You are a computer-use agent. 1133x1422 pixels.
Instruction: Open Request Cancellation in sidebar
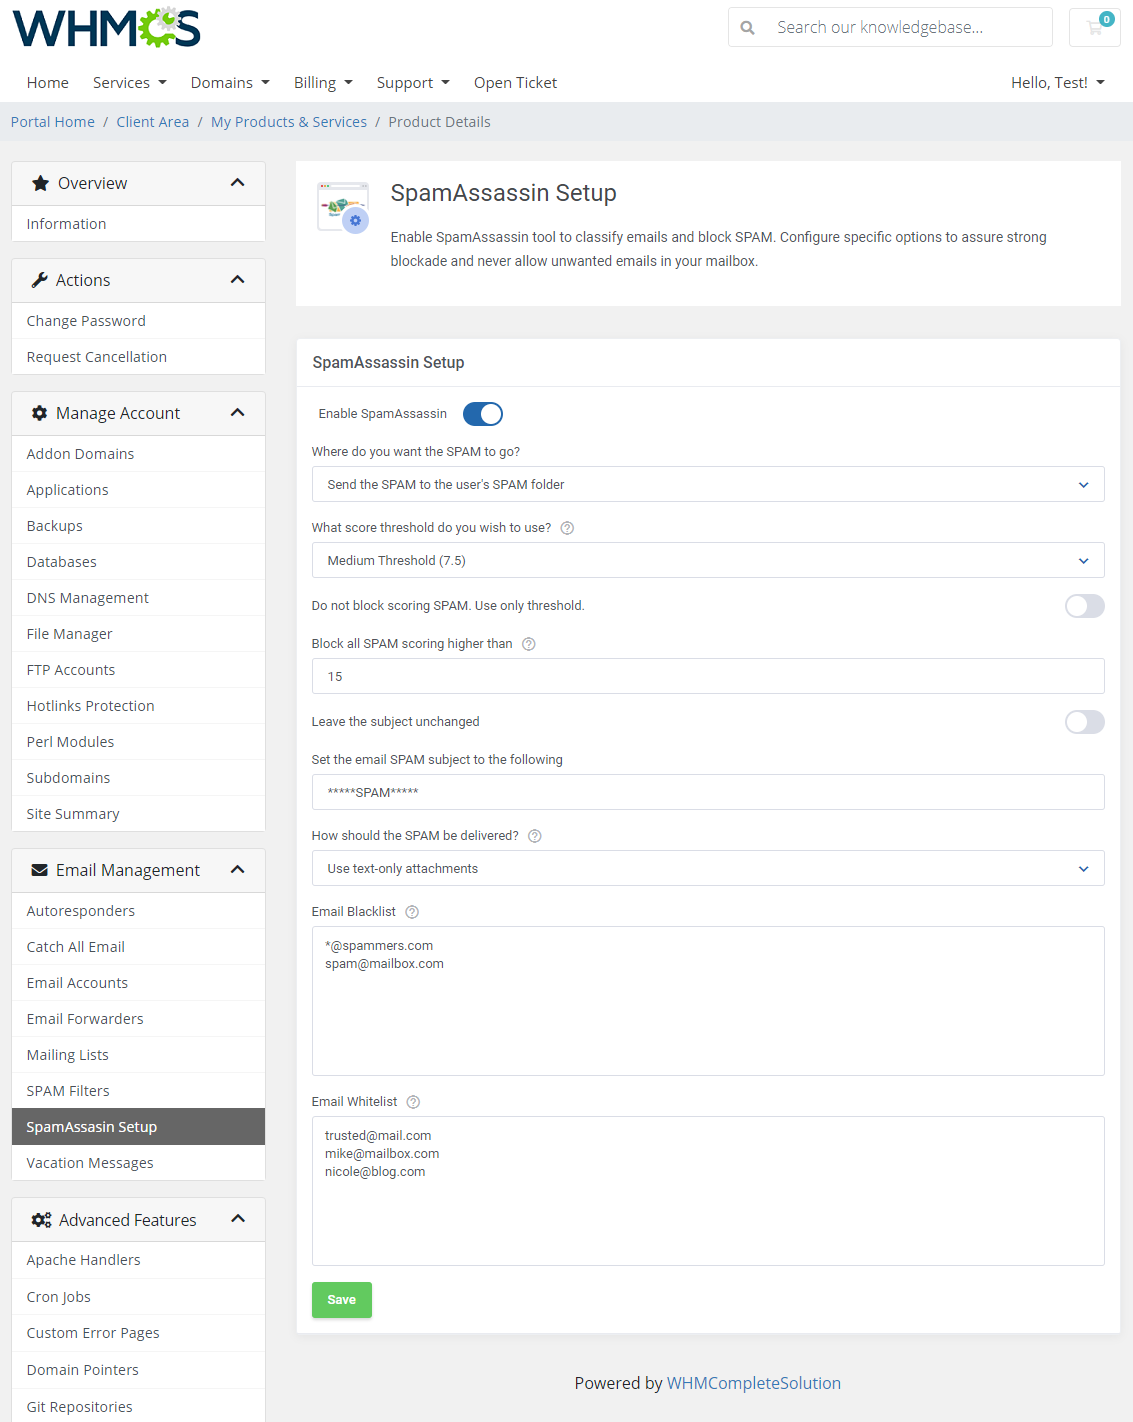[x=138, y=357]
